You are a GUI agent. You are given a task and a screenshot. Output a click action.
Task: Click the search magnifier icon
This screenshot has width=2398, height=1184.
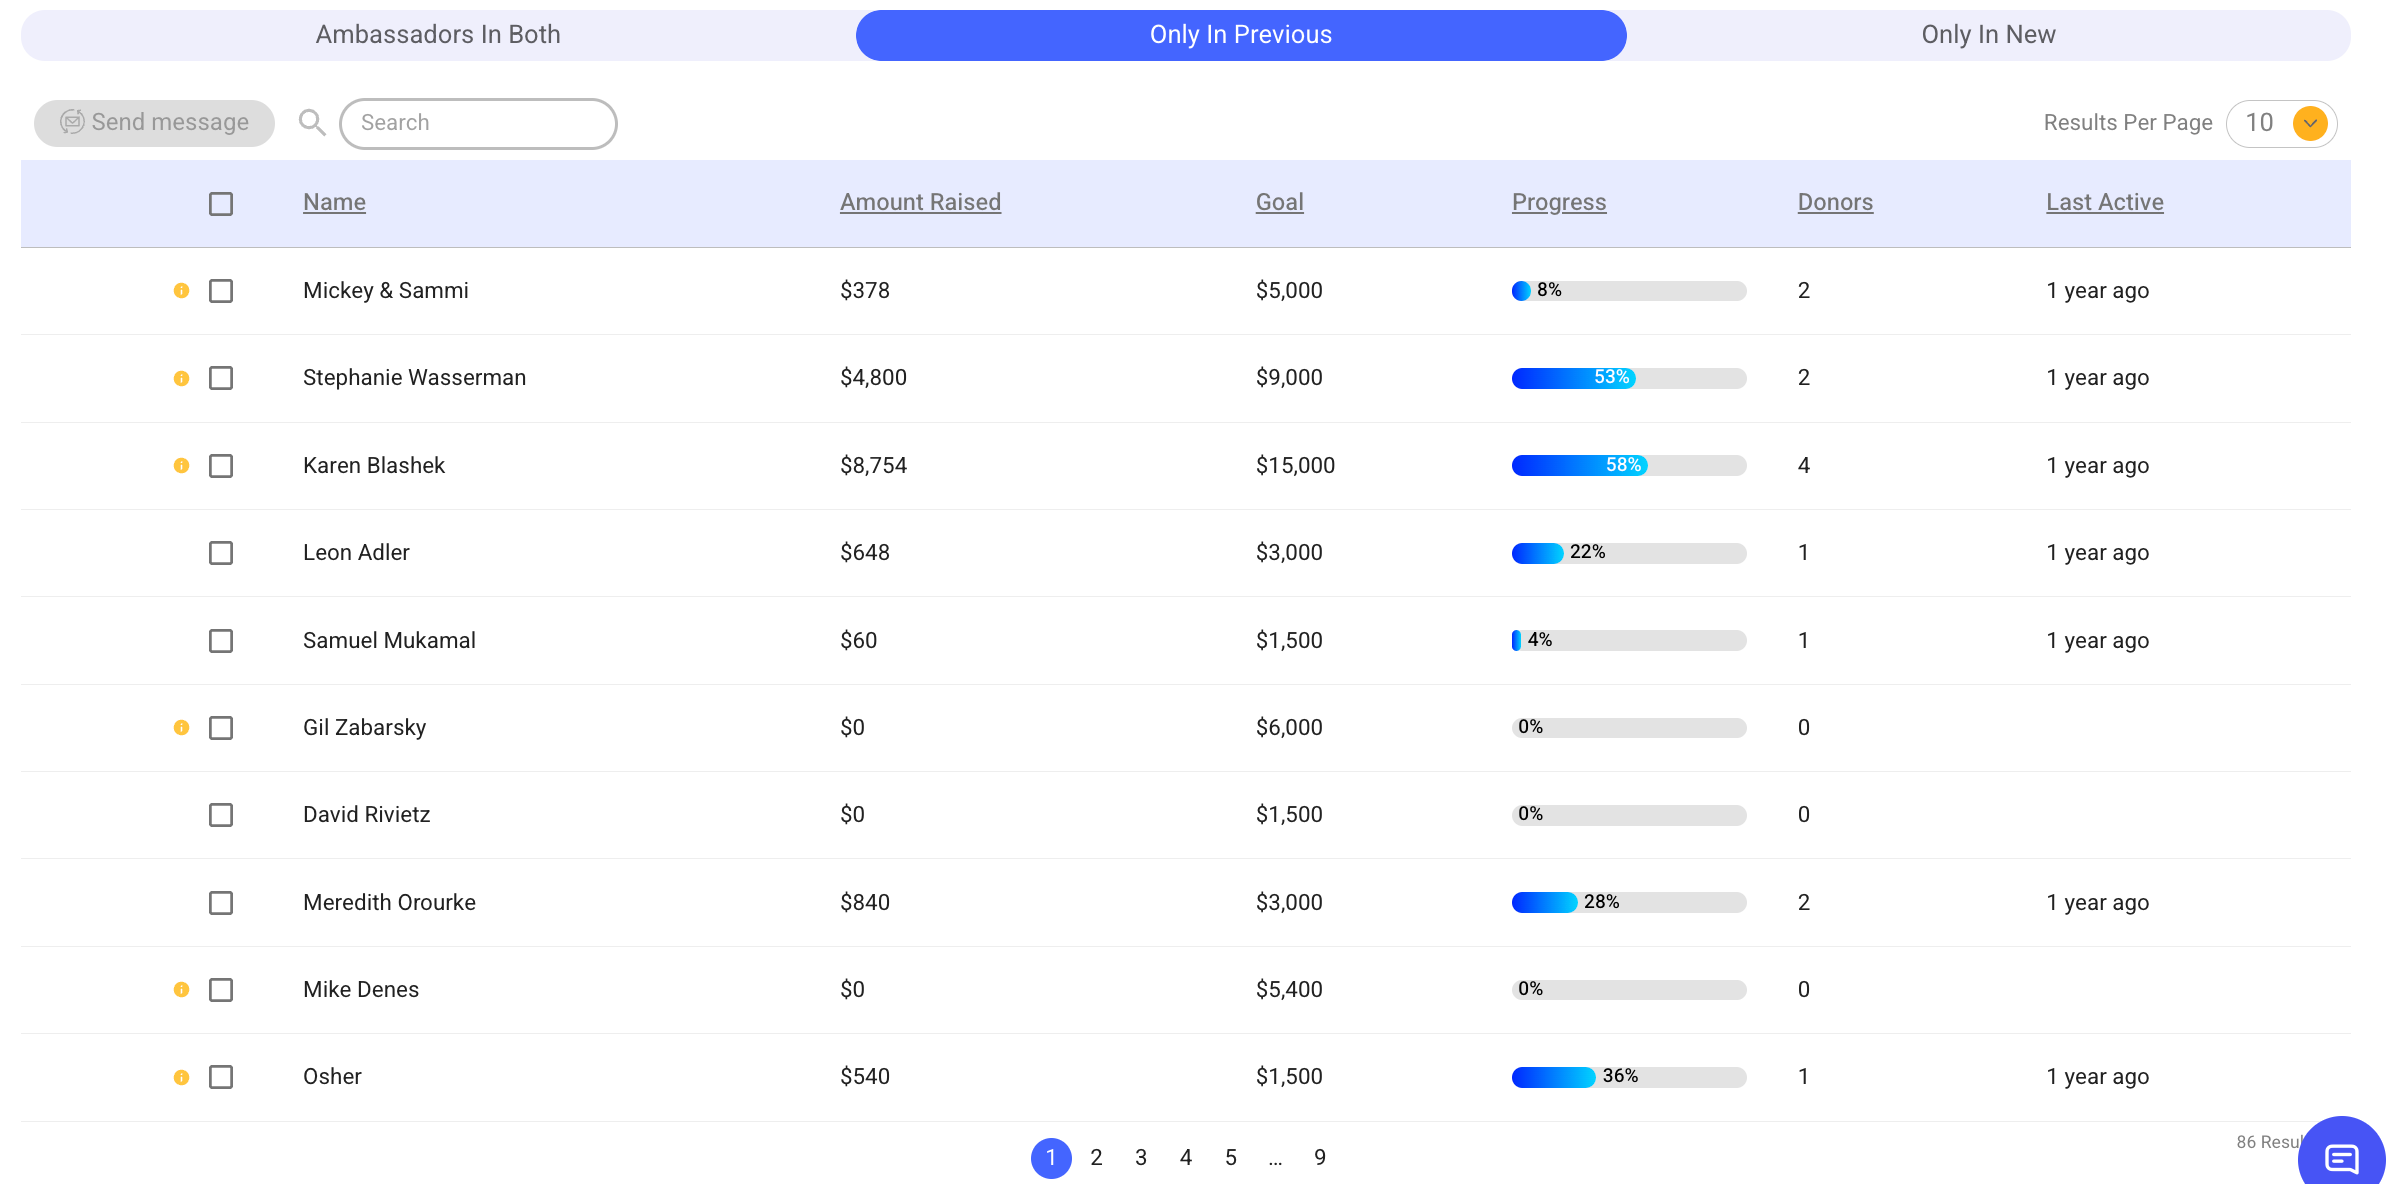(312, 123)
